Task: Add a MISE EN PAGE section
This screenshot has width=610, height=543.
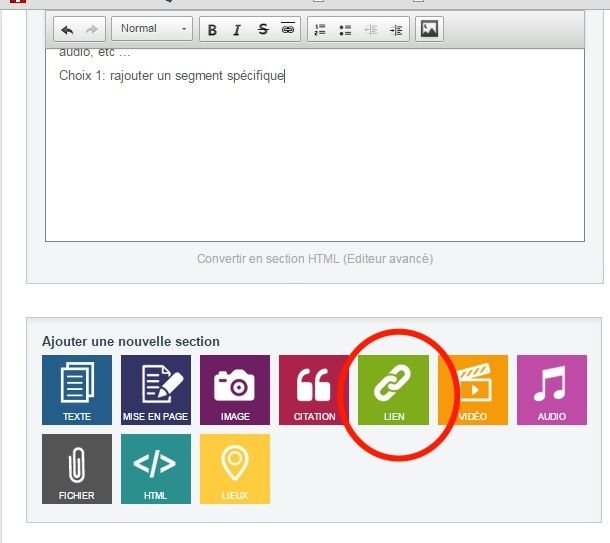Action: coord(156,390)
